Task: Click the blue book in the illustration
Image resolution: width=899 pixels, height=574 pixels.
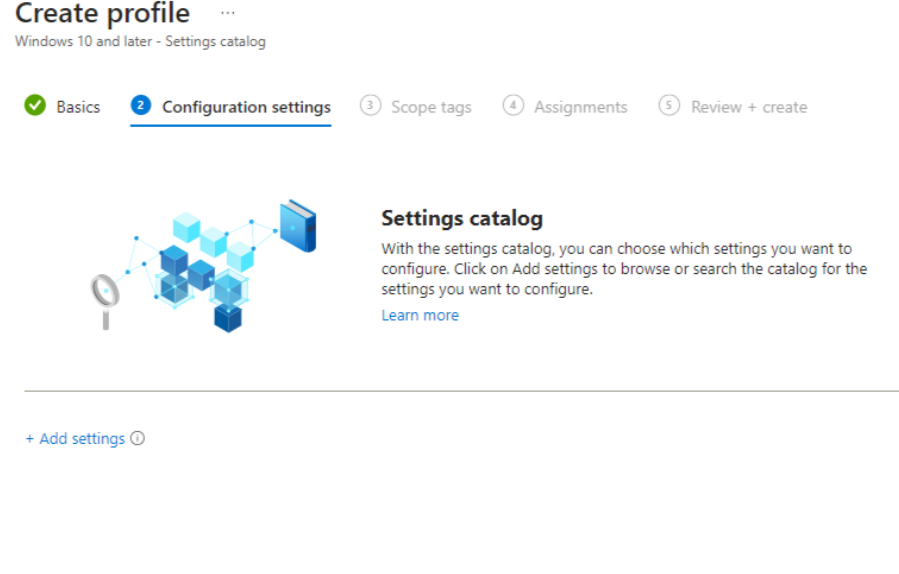Action: [298, 226]
